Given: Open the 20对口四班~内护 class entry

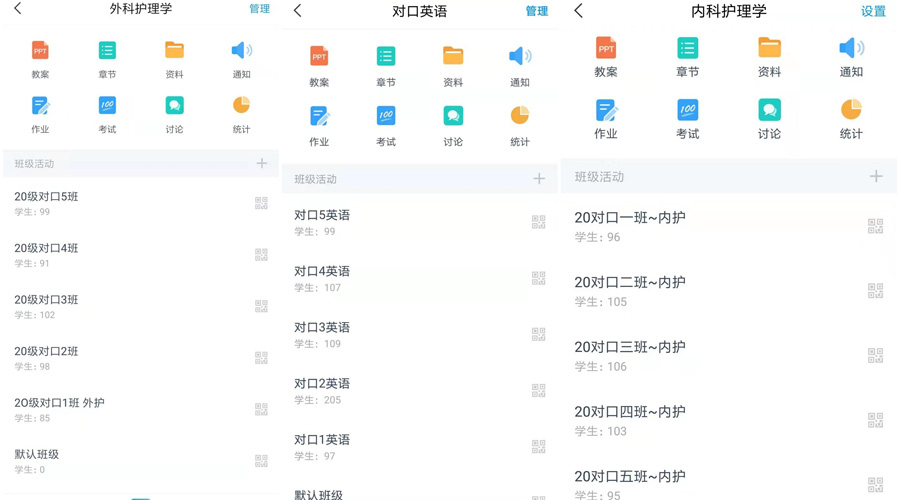Looking at the screenshot, I should (630, 419).
